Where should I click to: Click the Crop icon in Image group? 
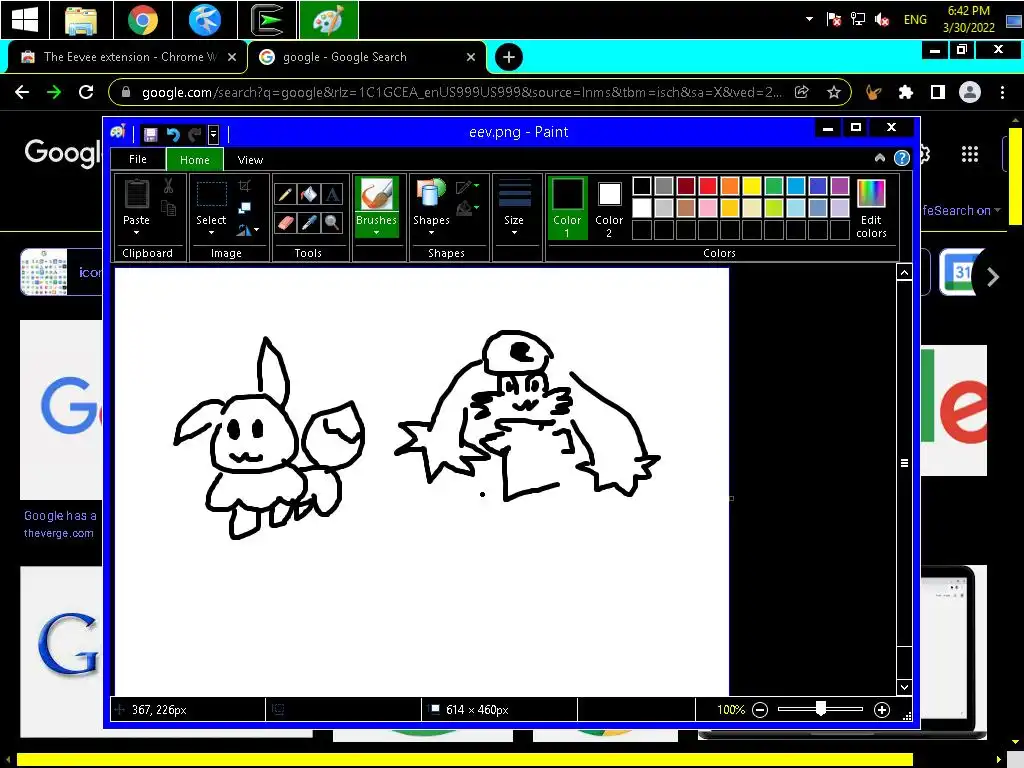245,186
